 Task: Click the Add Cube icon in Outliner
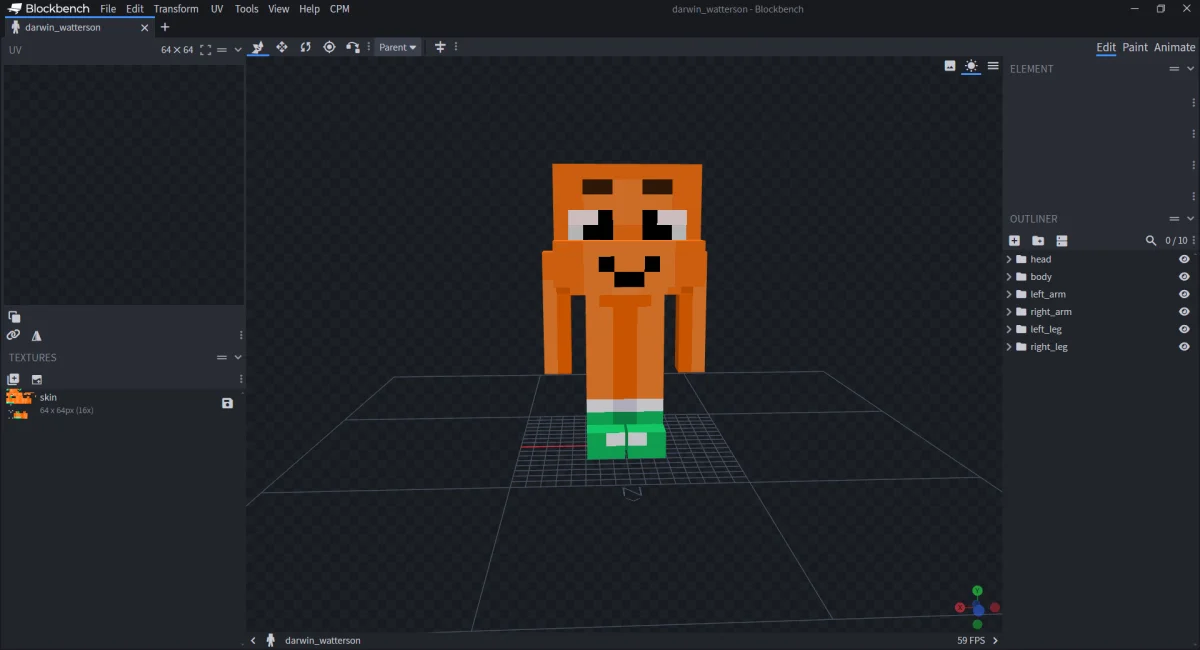pos(1014,241)
